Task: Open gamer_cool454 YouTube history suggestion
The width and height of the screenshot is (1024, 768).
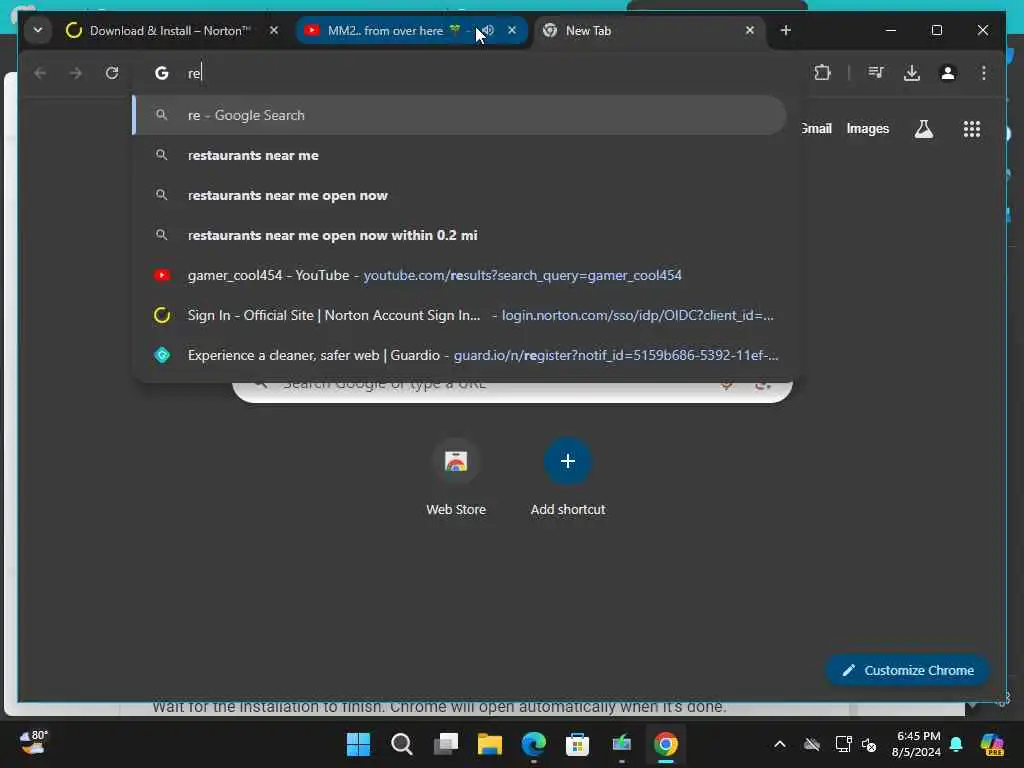Action: pyautogui.click(x=459, y=275)
